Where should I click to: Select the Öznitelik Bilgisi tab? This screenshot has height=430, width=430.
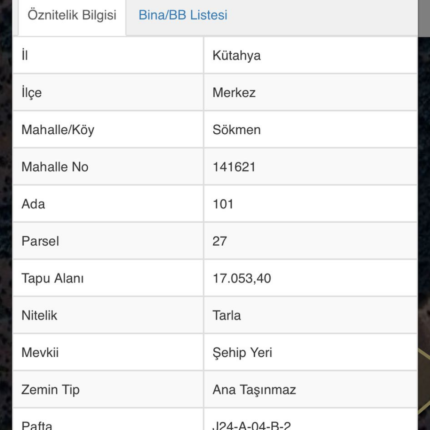(x=72, y=15)
